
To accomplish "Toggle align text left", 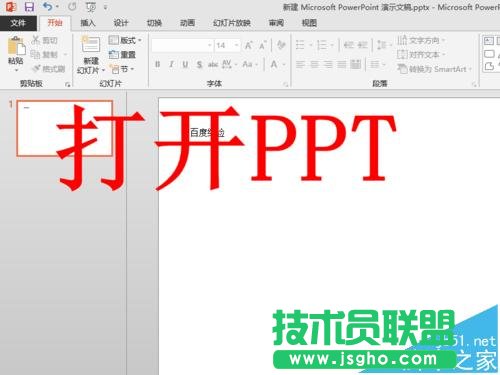I will point(300,64).
